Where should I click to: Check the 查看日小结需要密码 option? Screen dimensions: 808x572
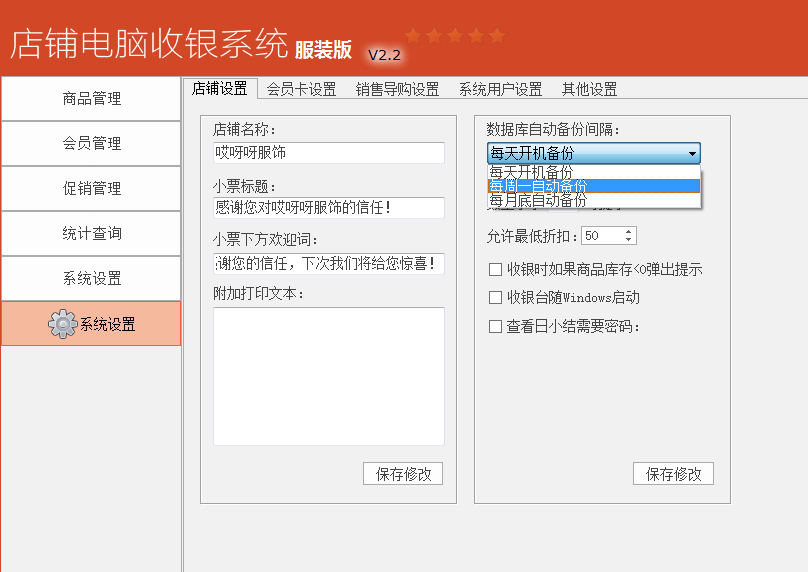tap(495, 325)
